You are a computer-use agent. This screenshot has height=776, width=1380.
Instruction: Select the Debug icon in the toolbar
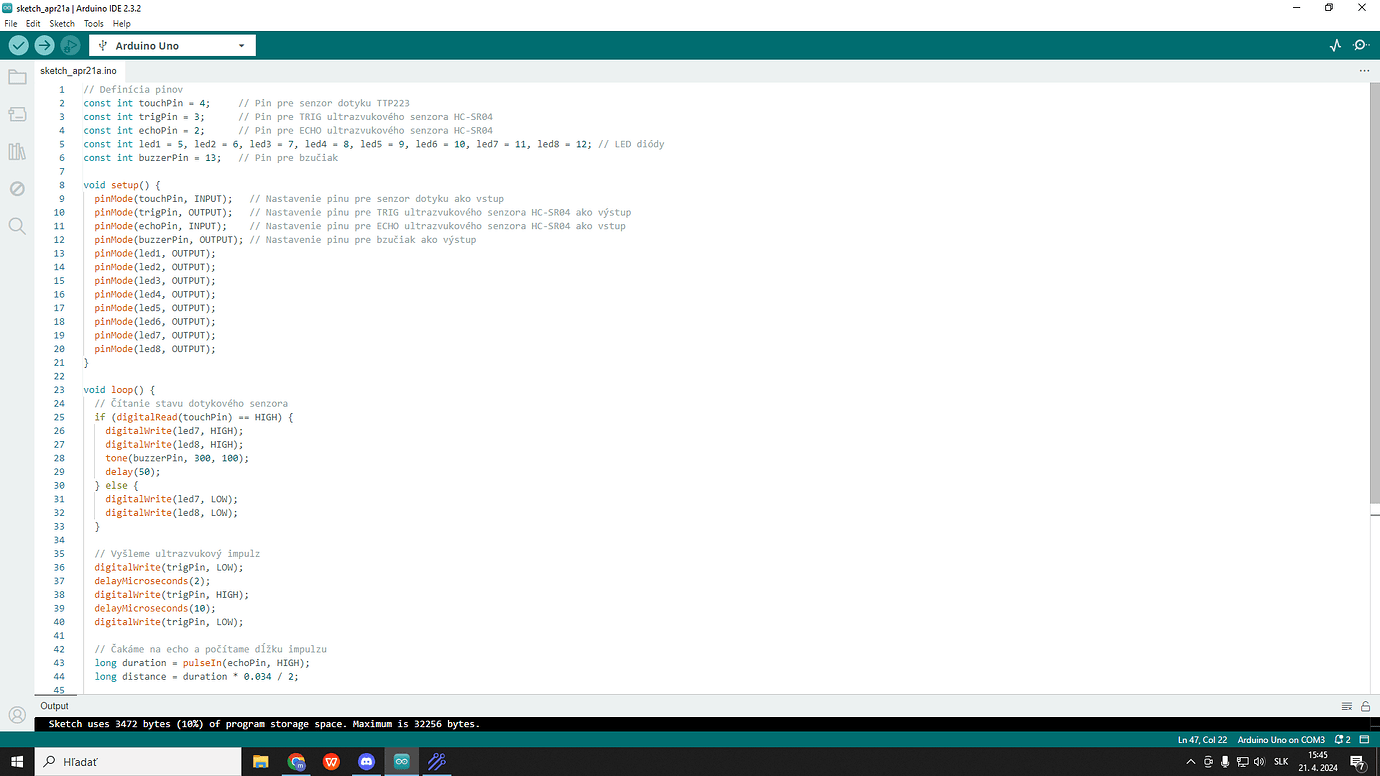tap(70, 45)
